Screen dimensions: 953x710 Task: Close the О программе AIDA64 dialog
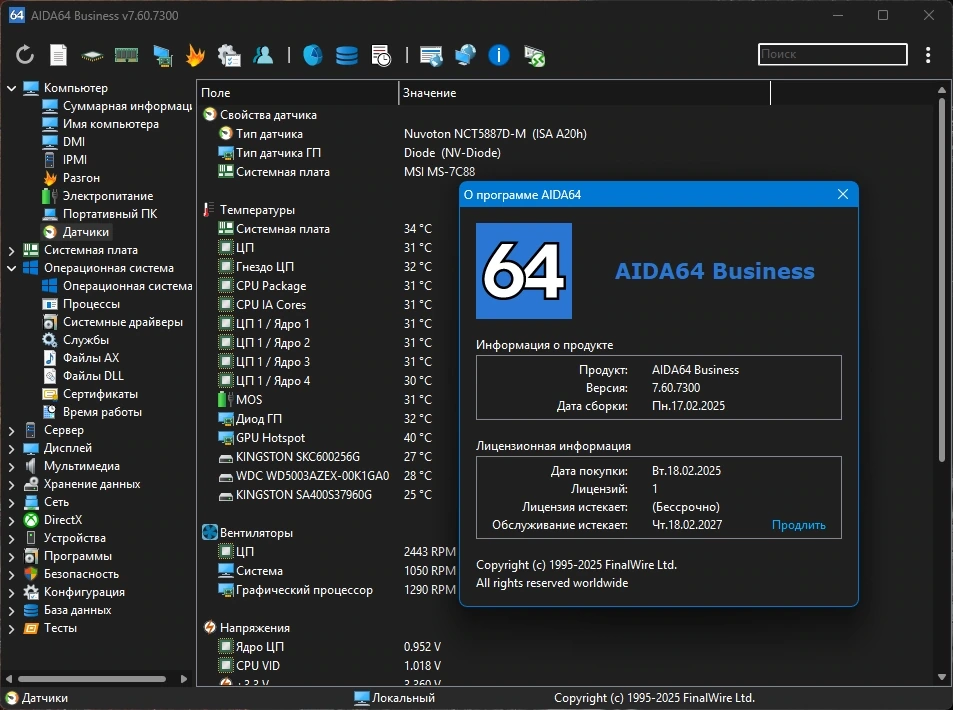842,194
